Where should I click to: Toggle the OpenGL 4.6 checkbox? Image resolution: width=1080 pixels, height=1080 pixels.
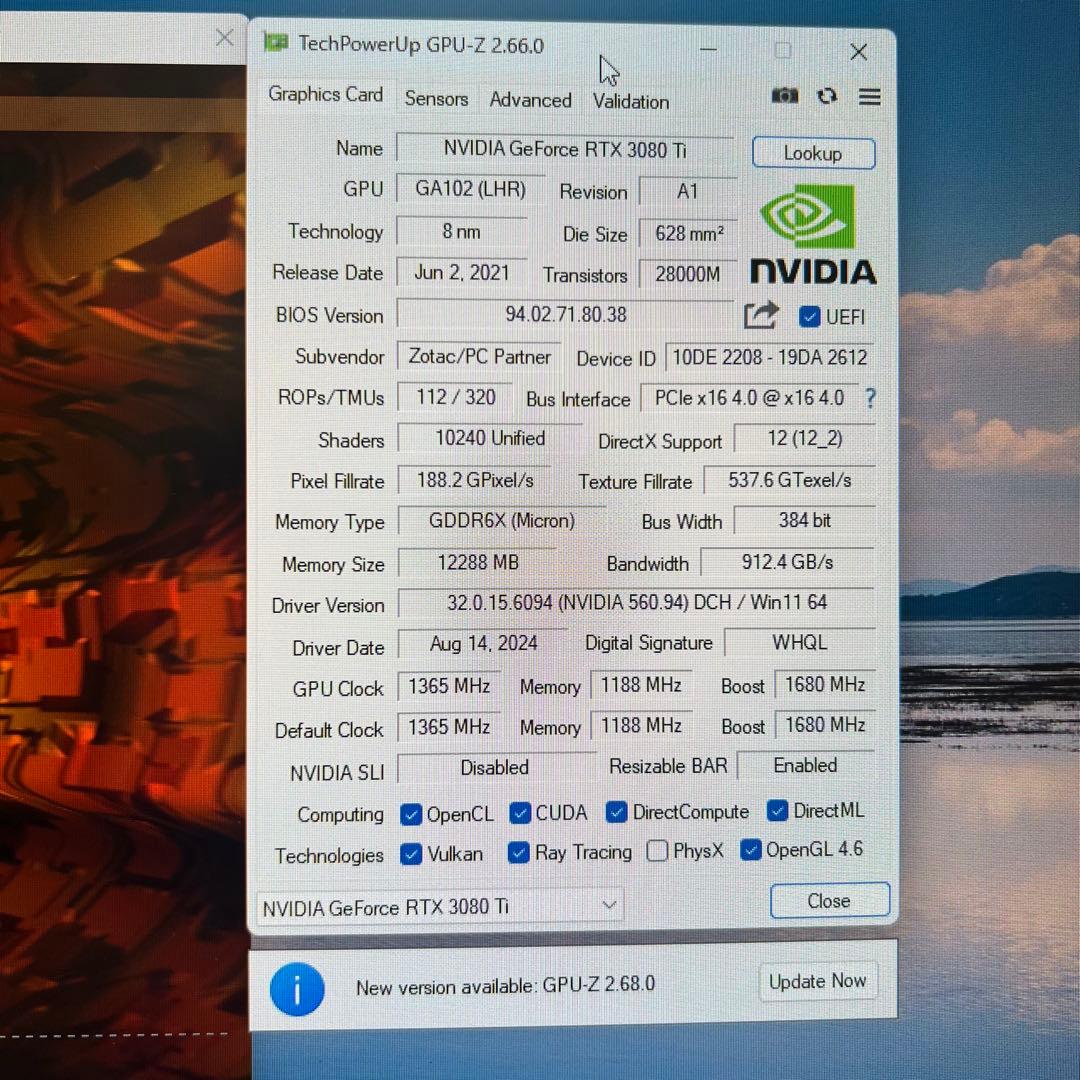pyautogui.click(x=750, y=849)
